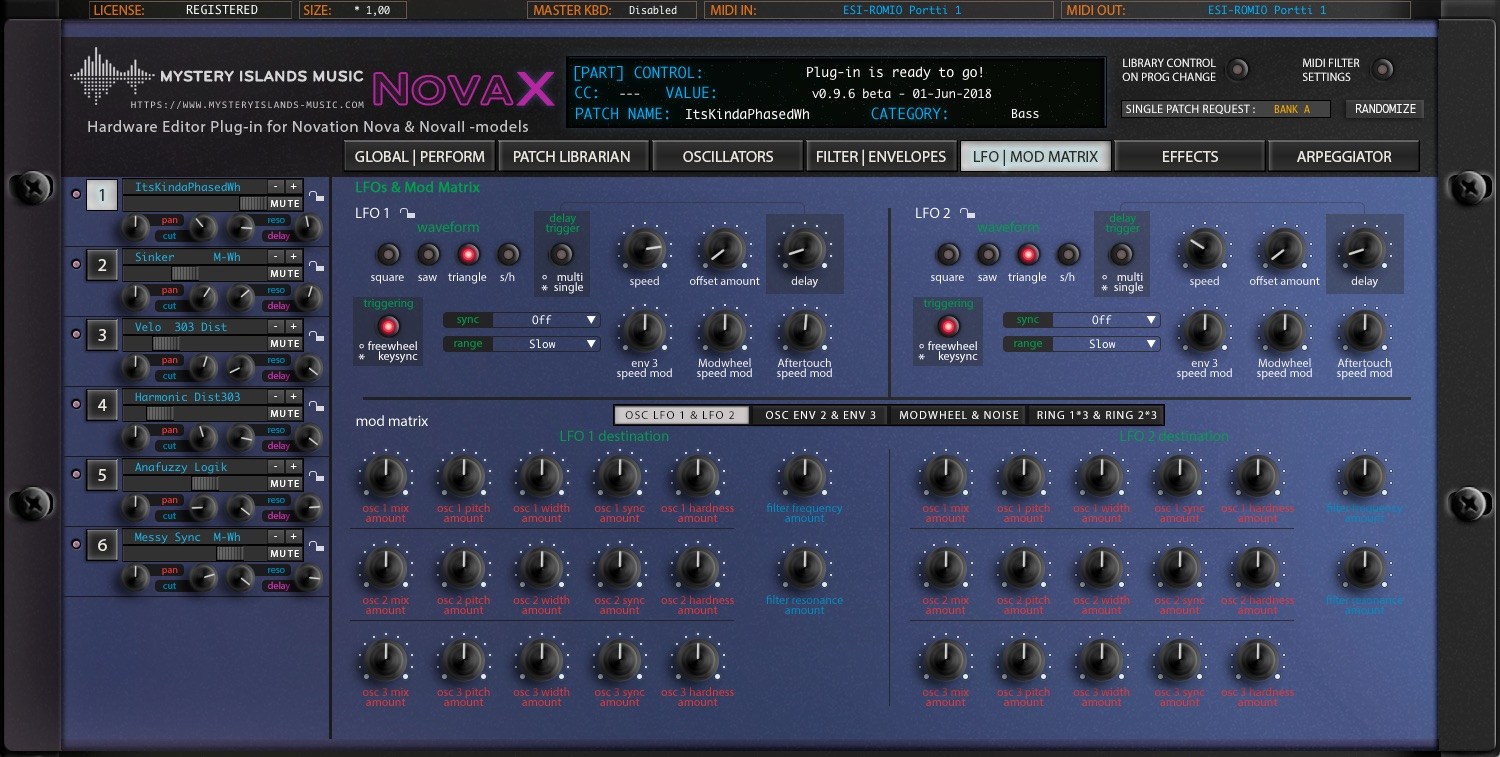Screen dimensions: 1500x757
Task: Mute part 1 ItsKindaPhasedWh
Action: point(285,203)
